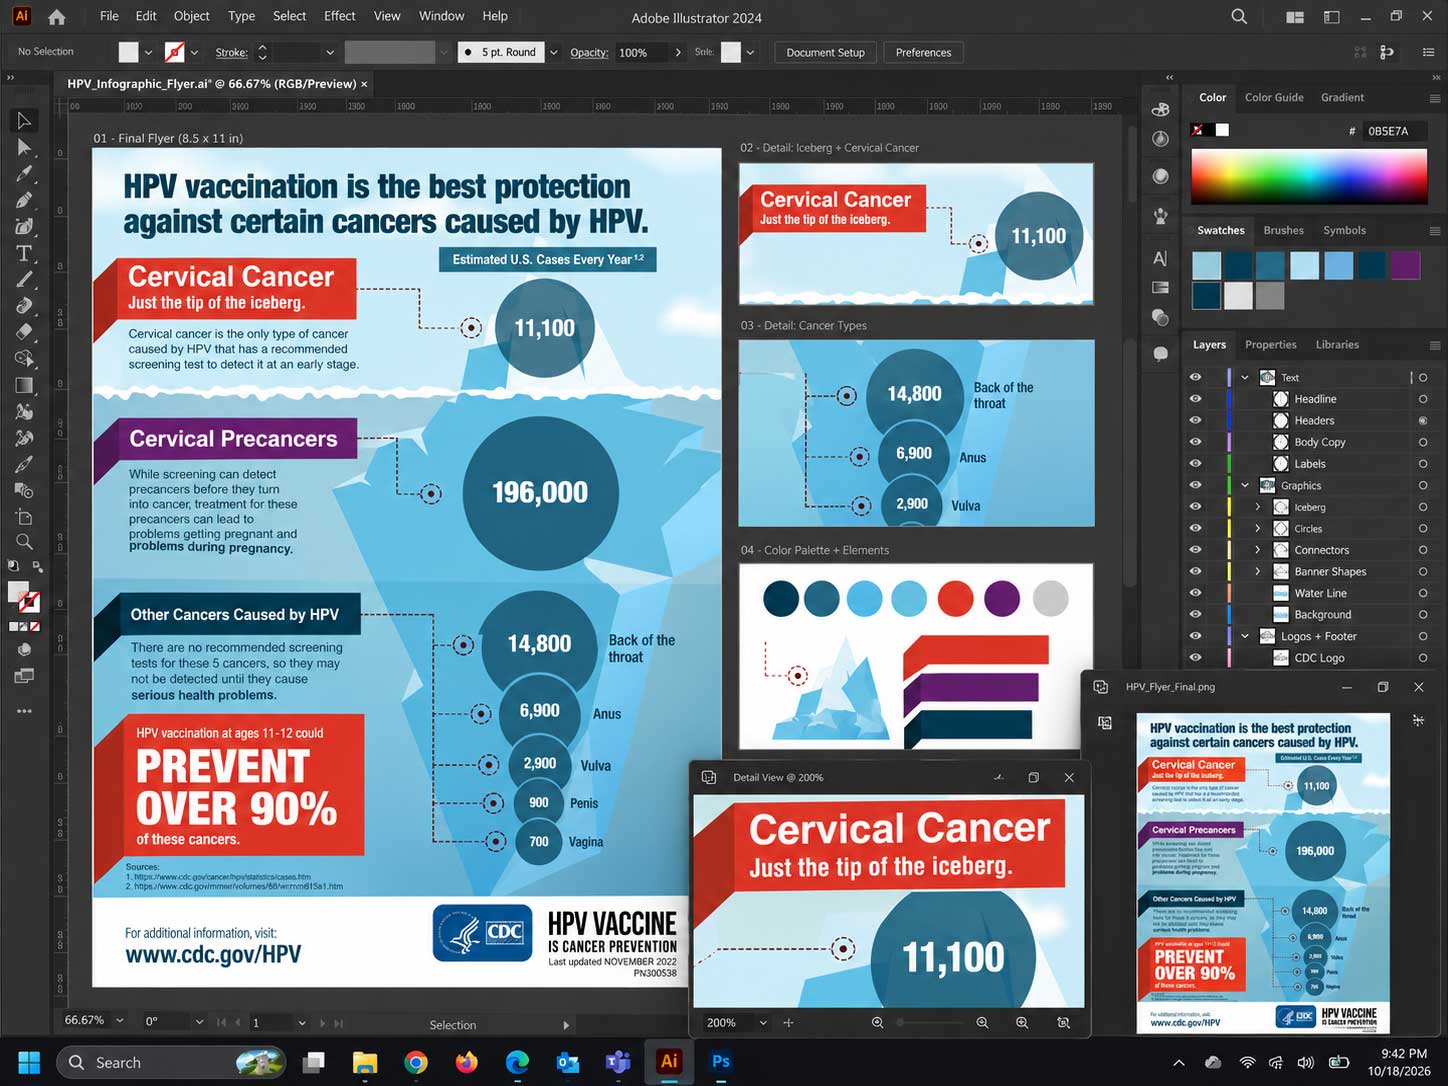Open Detail View 200% zoom dropdown
This screenshot has height=1086, width=1448.
763,1023
